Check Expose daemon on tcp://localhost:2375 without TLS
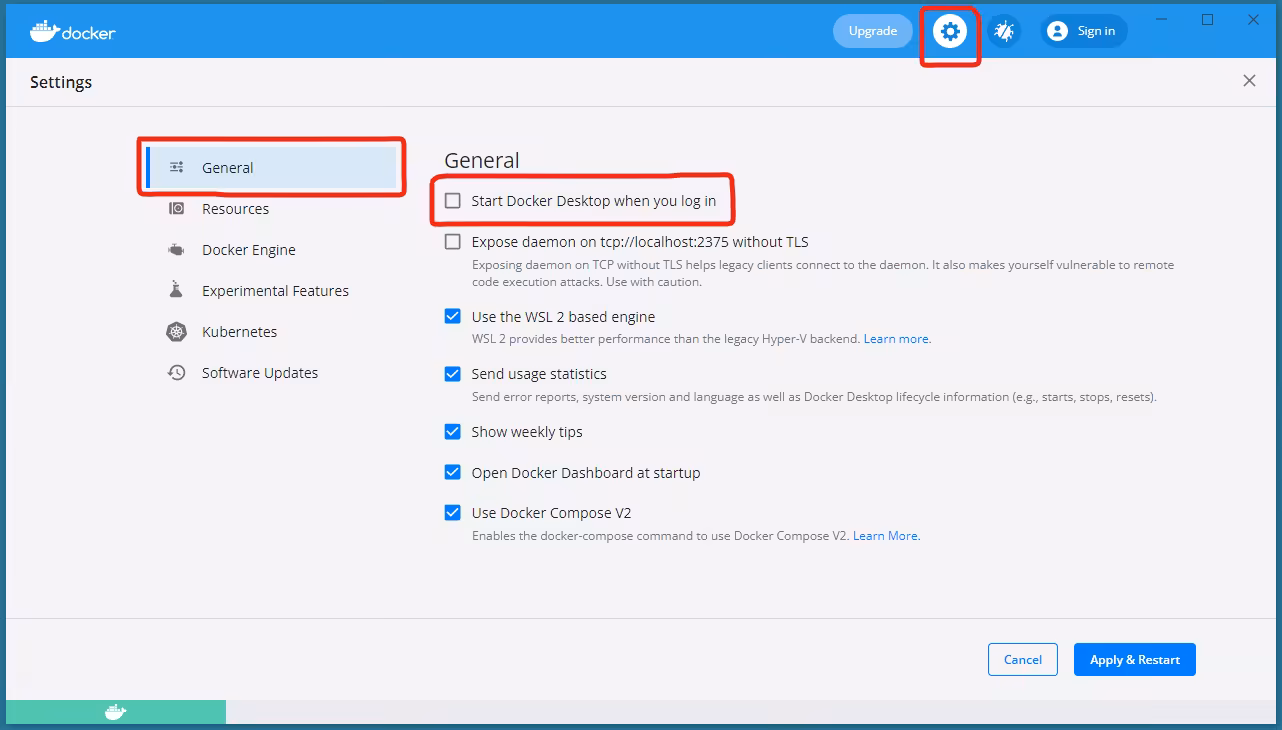The height and width of the screenshot is (730, 1282). [x=453, y=242]
